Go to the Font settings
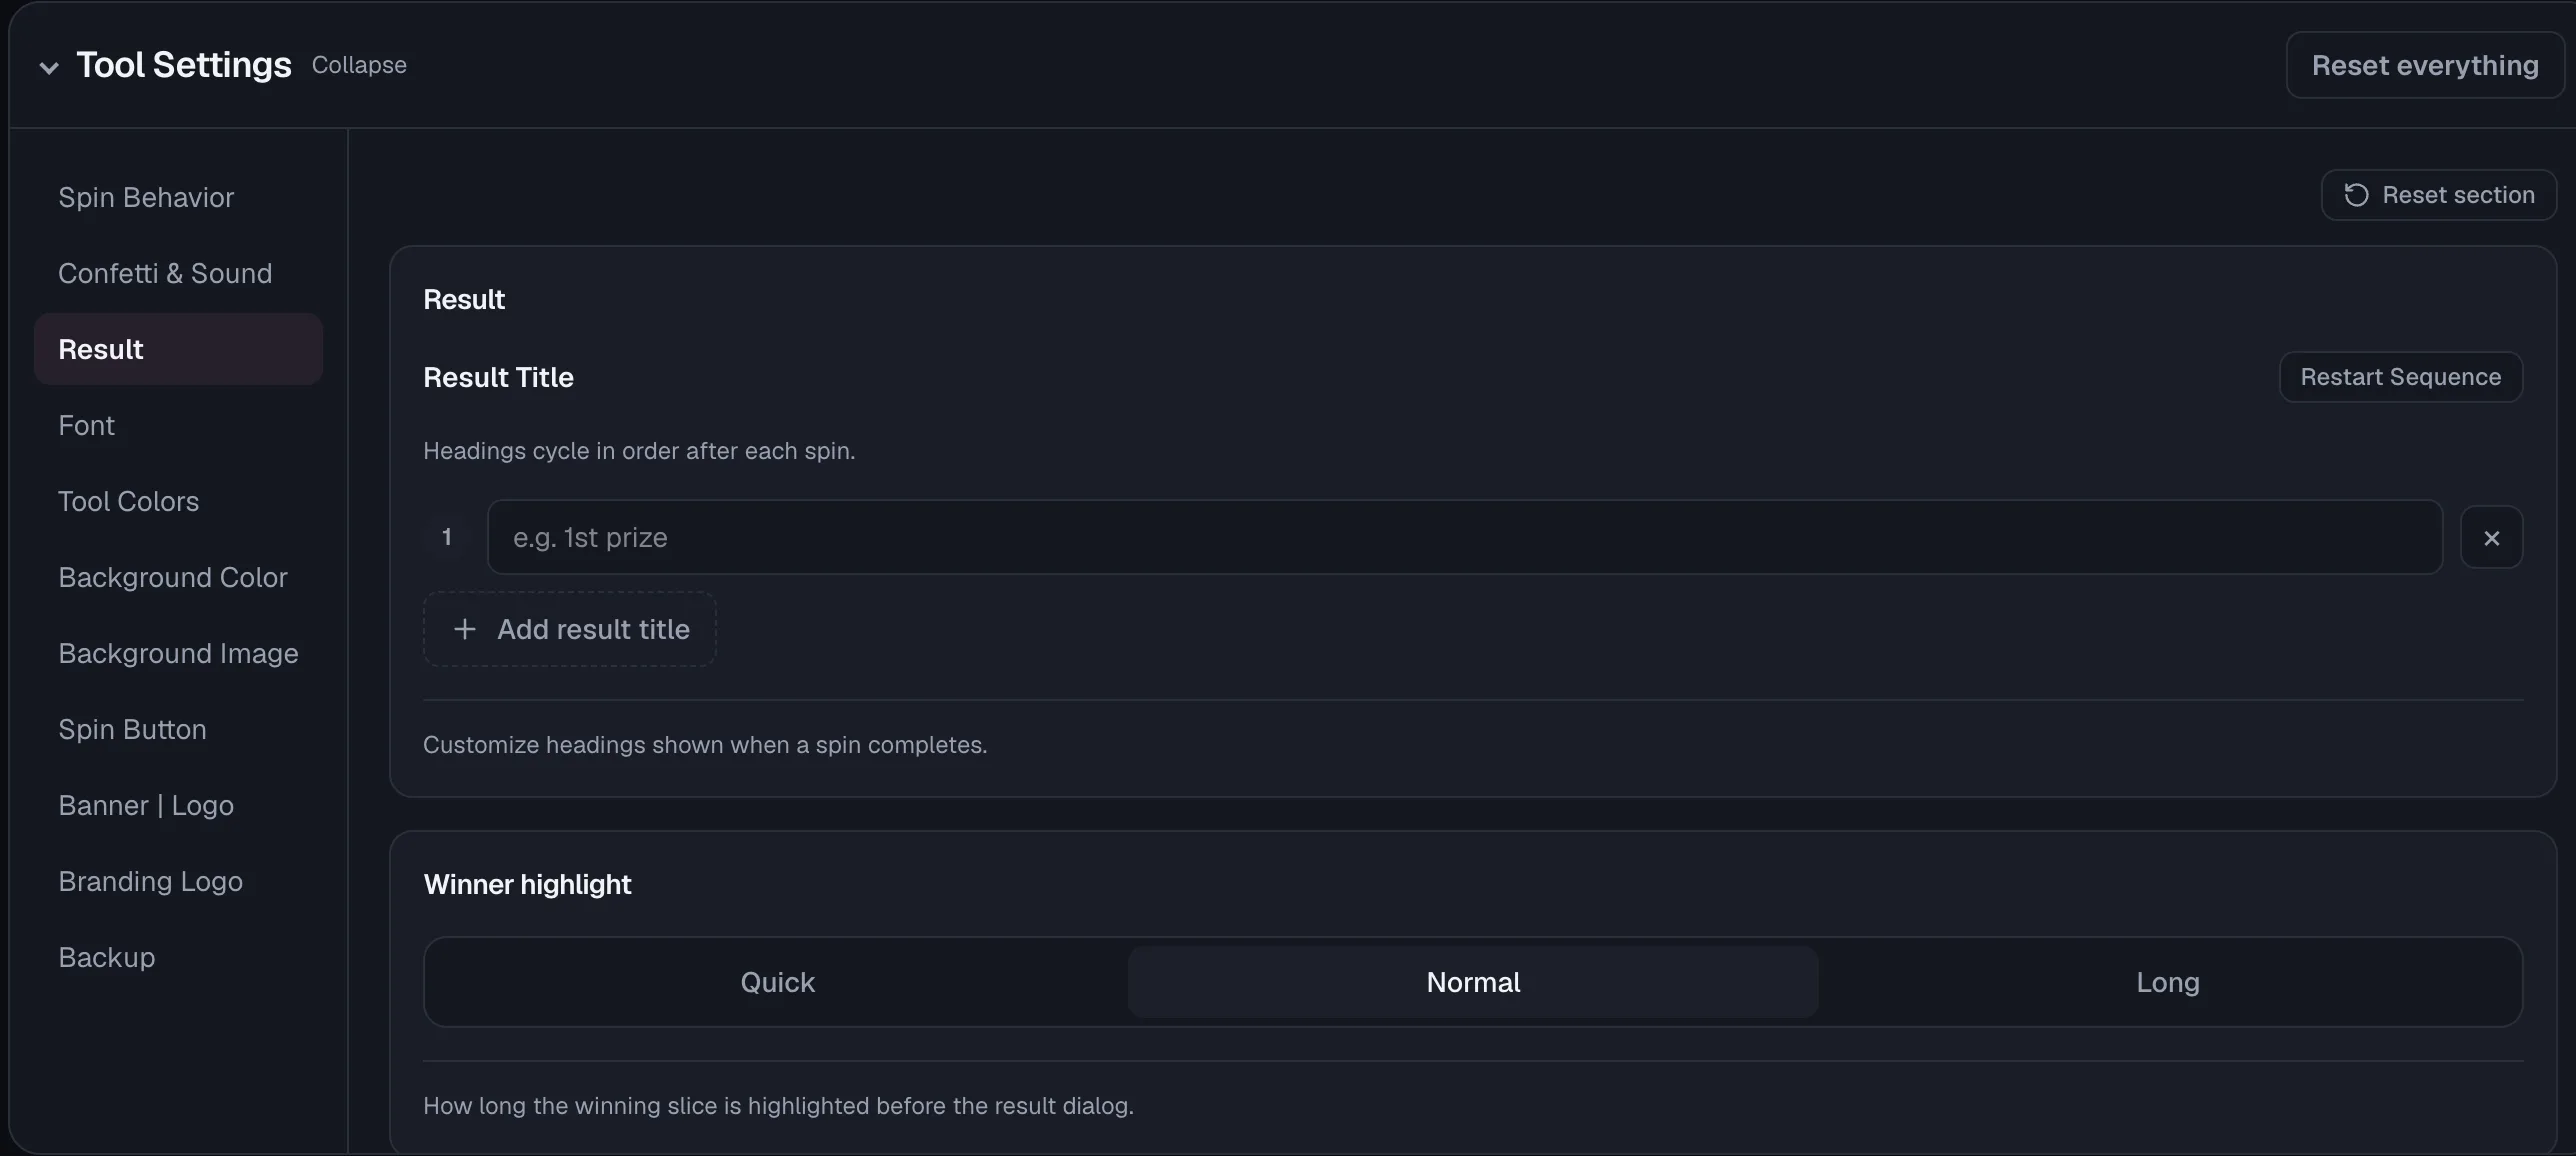Screen dimensions: 2576x1156 (x=178, y=425)
